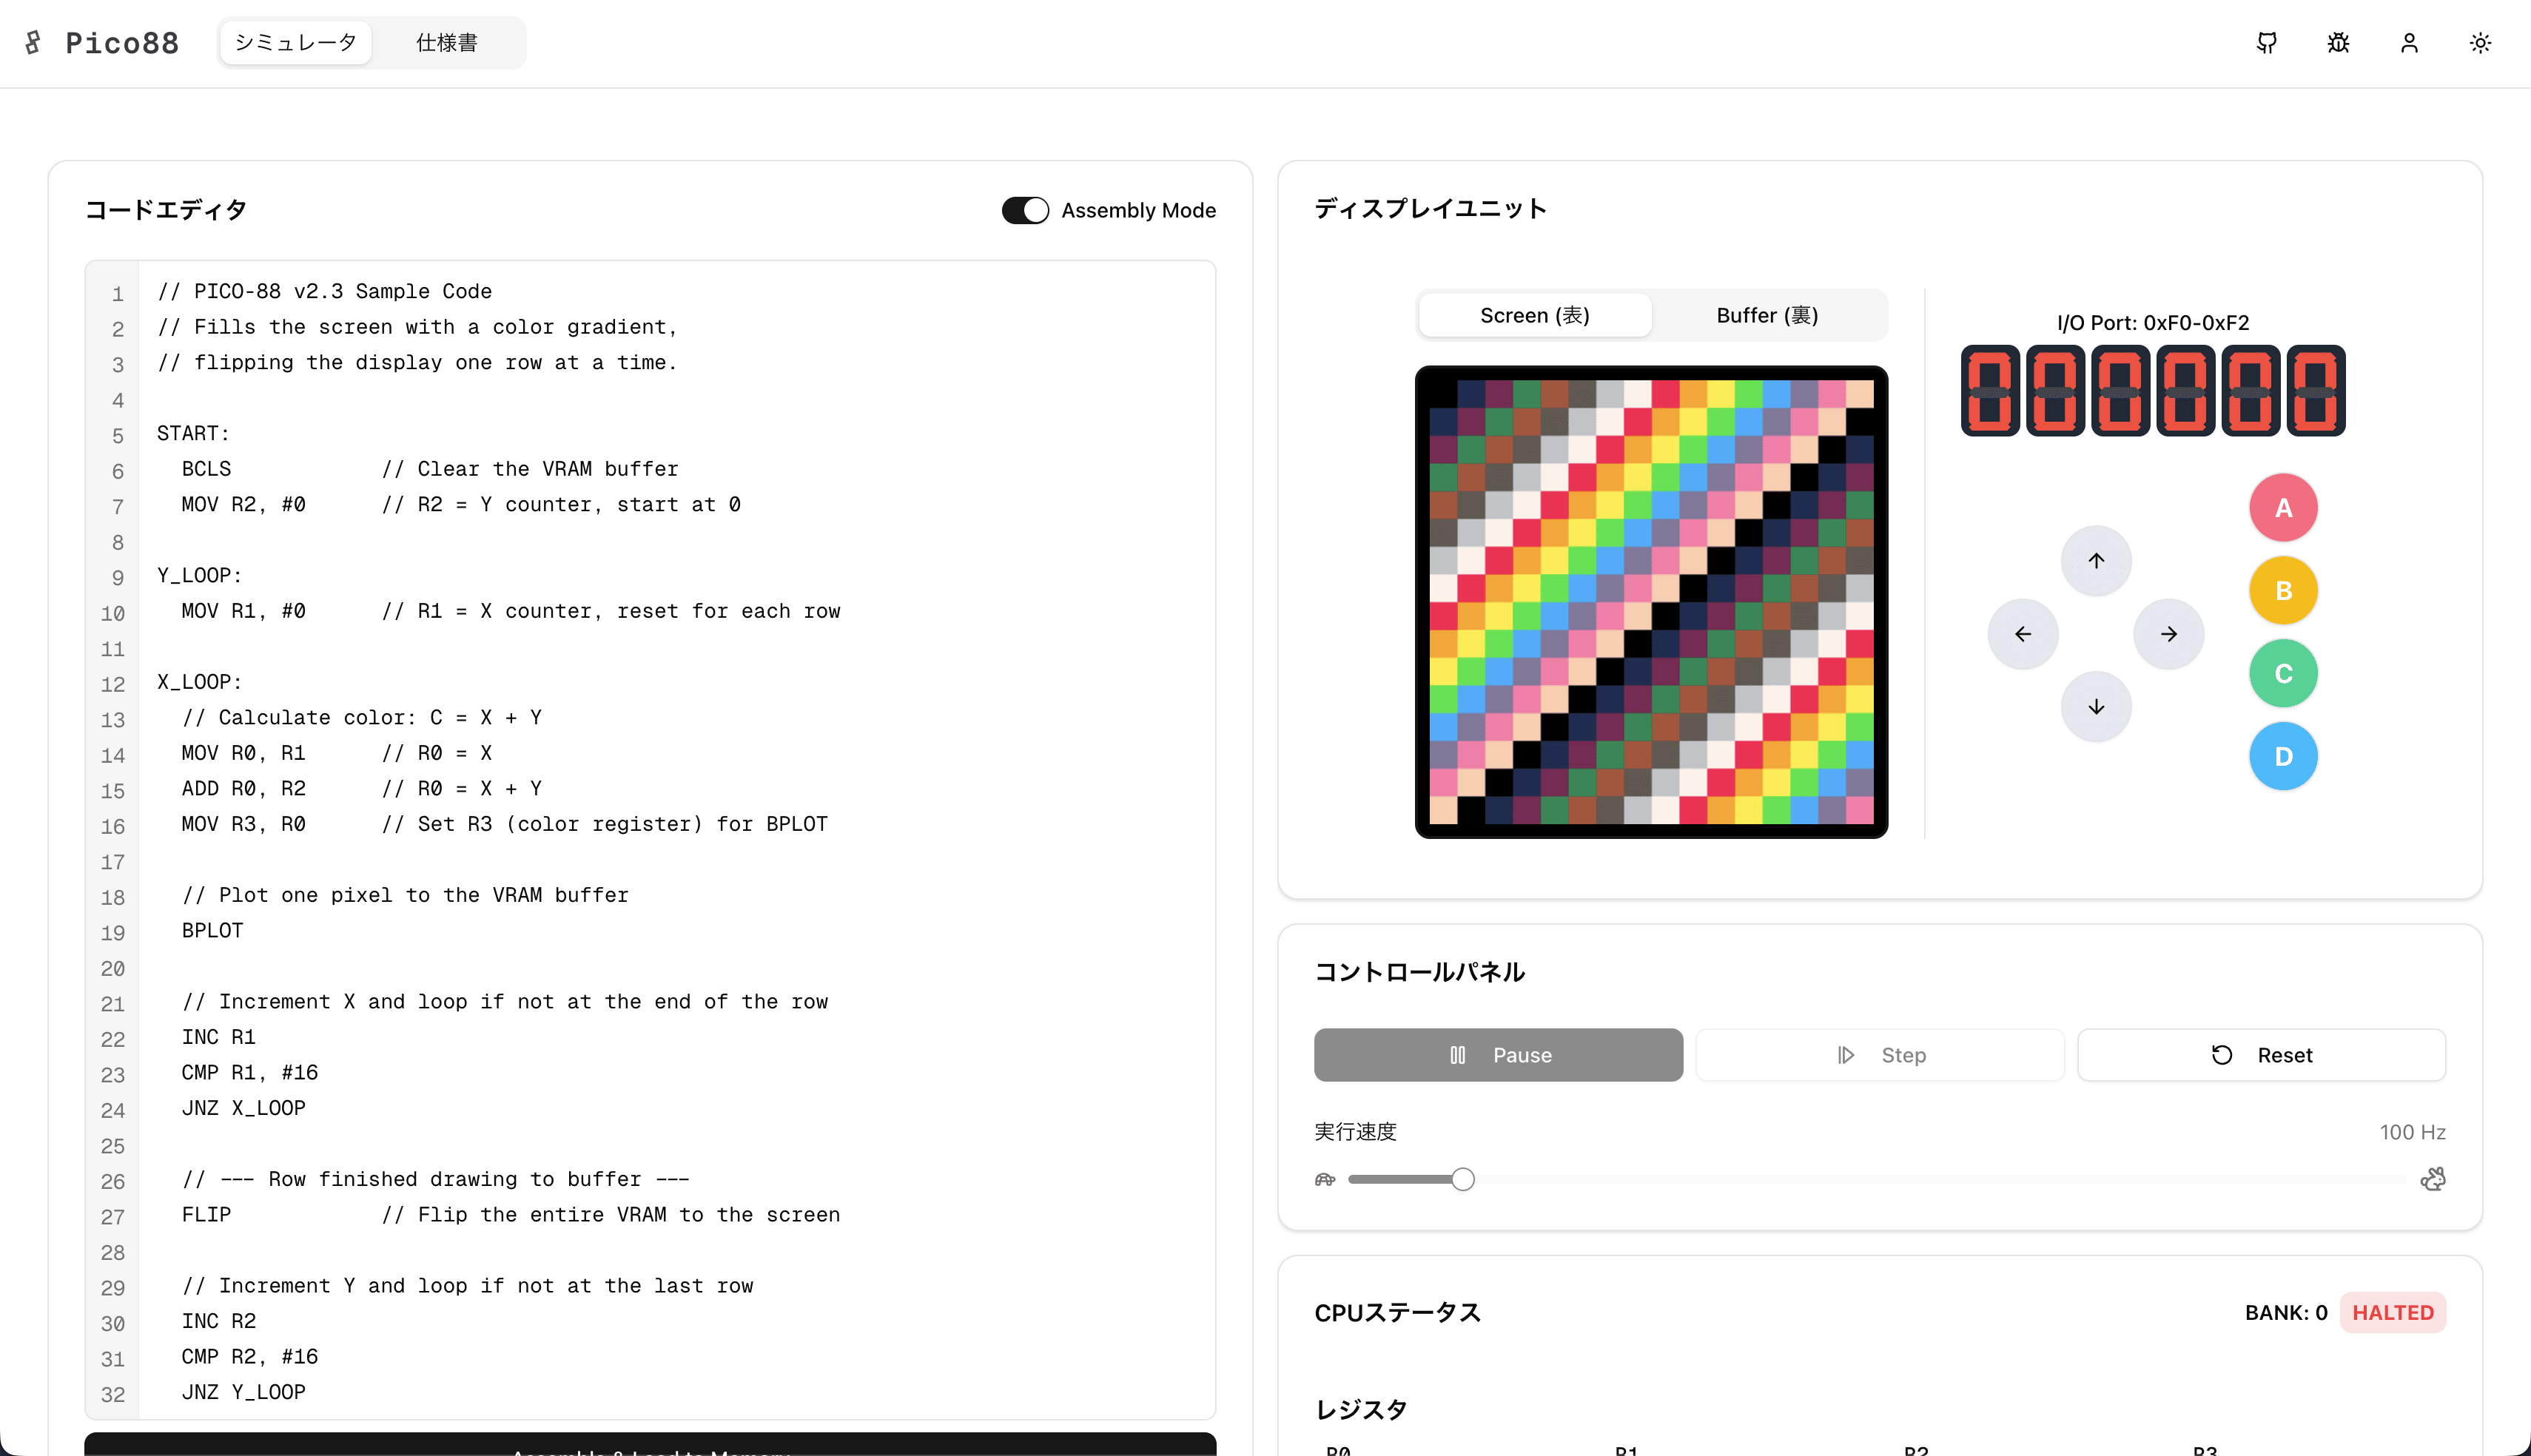This screenshot has width=2531, height=1456.
Task: Open the user account icon
Action: pos(2408,43)
